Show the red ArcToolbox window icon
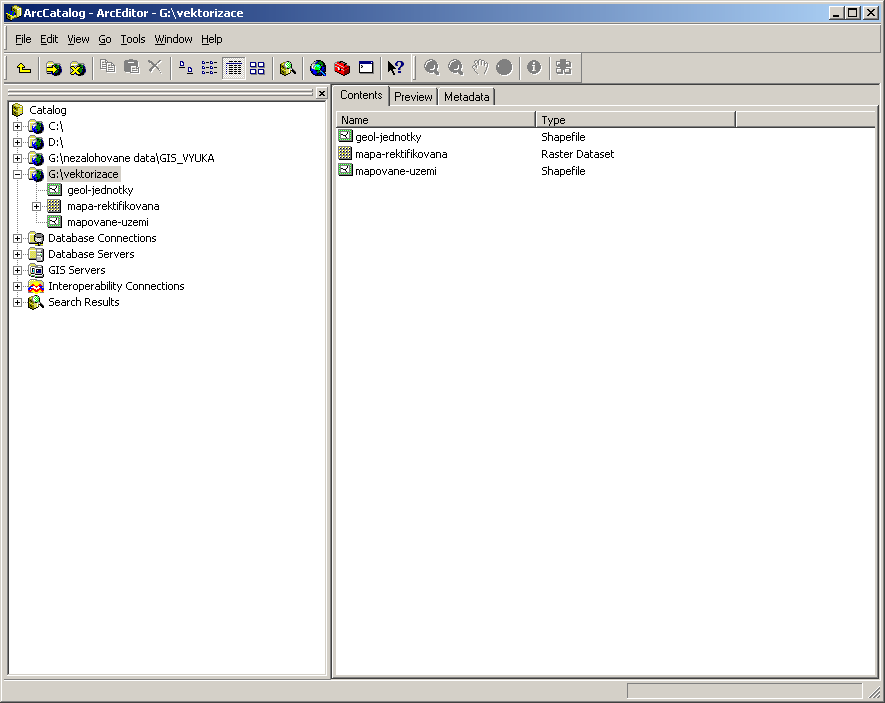Screen dimensions: 885x703 click(342, 68)
